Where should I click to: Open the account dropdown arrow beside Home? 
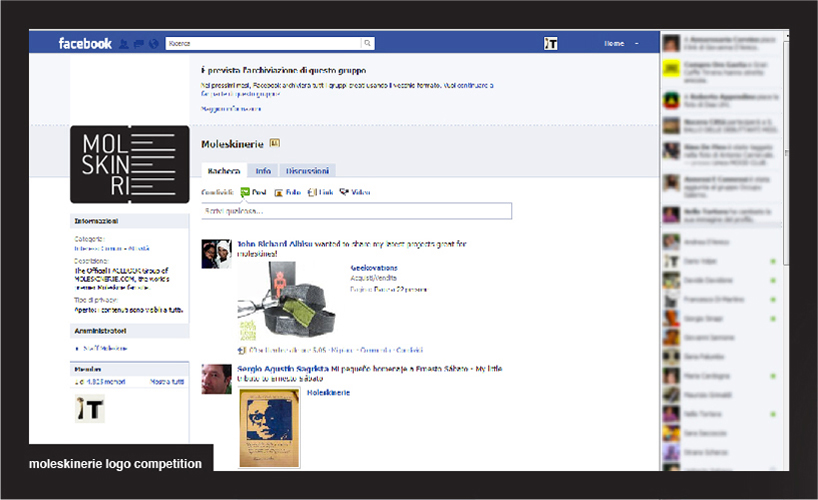[636, 43]
